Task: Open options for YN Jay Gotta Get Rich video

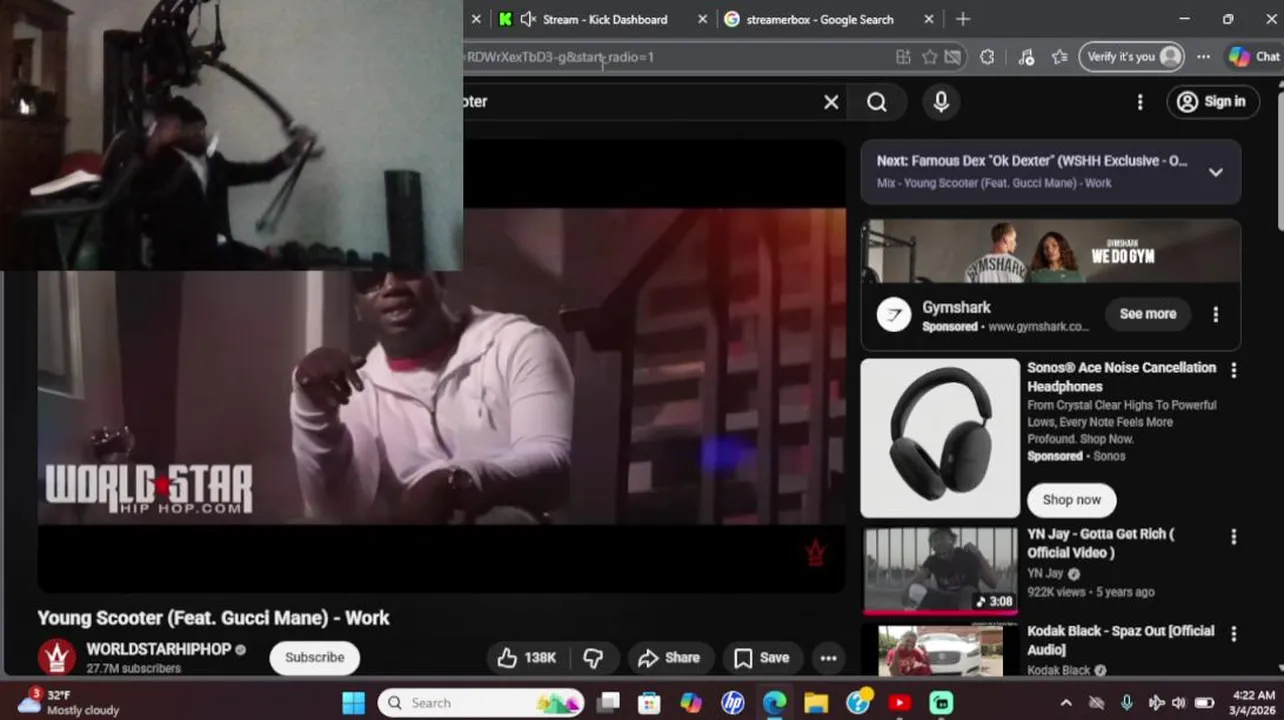Action: point(1233,537)
